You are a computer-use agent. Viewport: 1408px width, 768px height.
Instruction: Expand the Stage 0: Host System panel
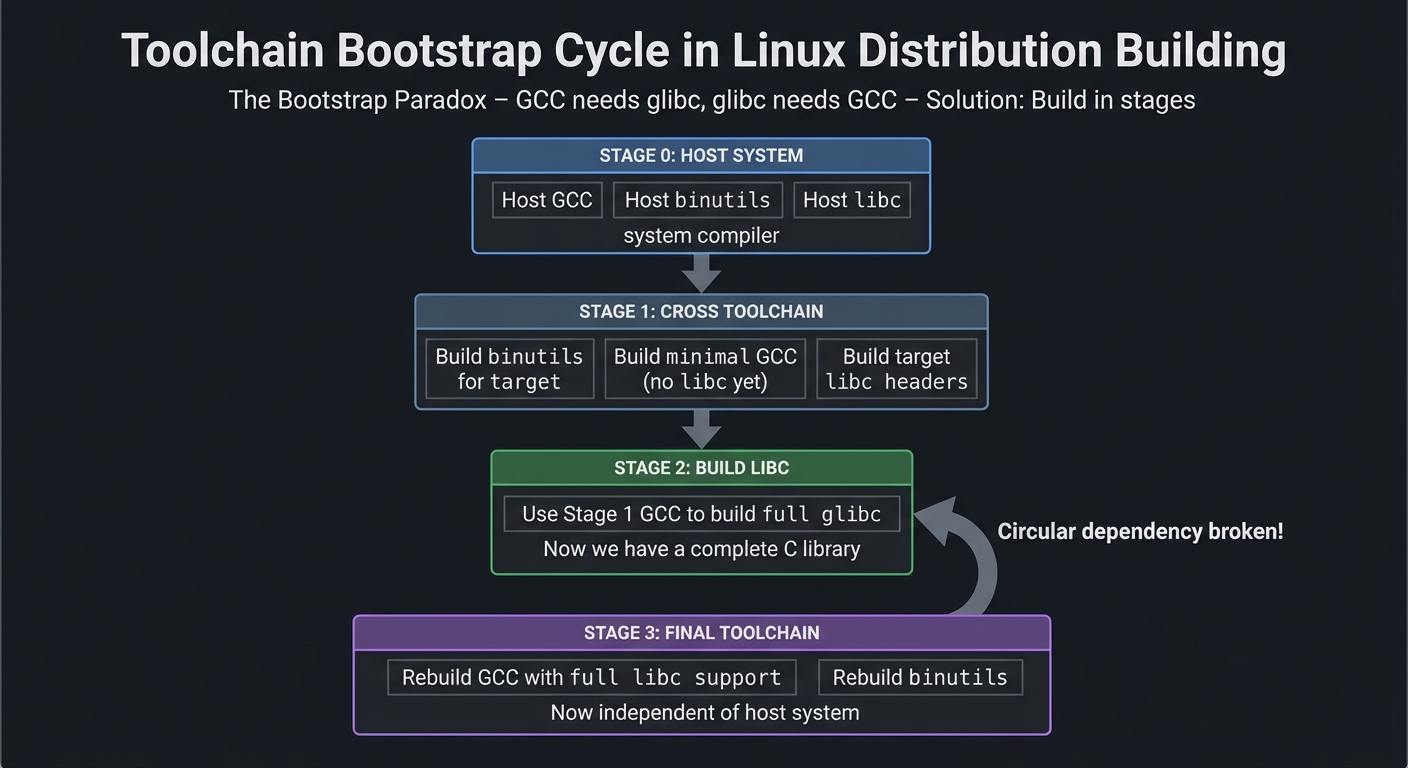[x=701, y=155]
